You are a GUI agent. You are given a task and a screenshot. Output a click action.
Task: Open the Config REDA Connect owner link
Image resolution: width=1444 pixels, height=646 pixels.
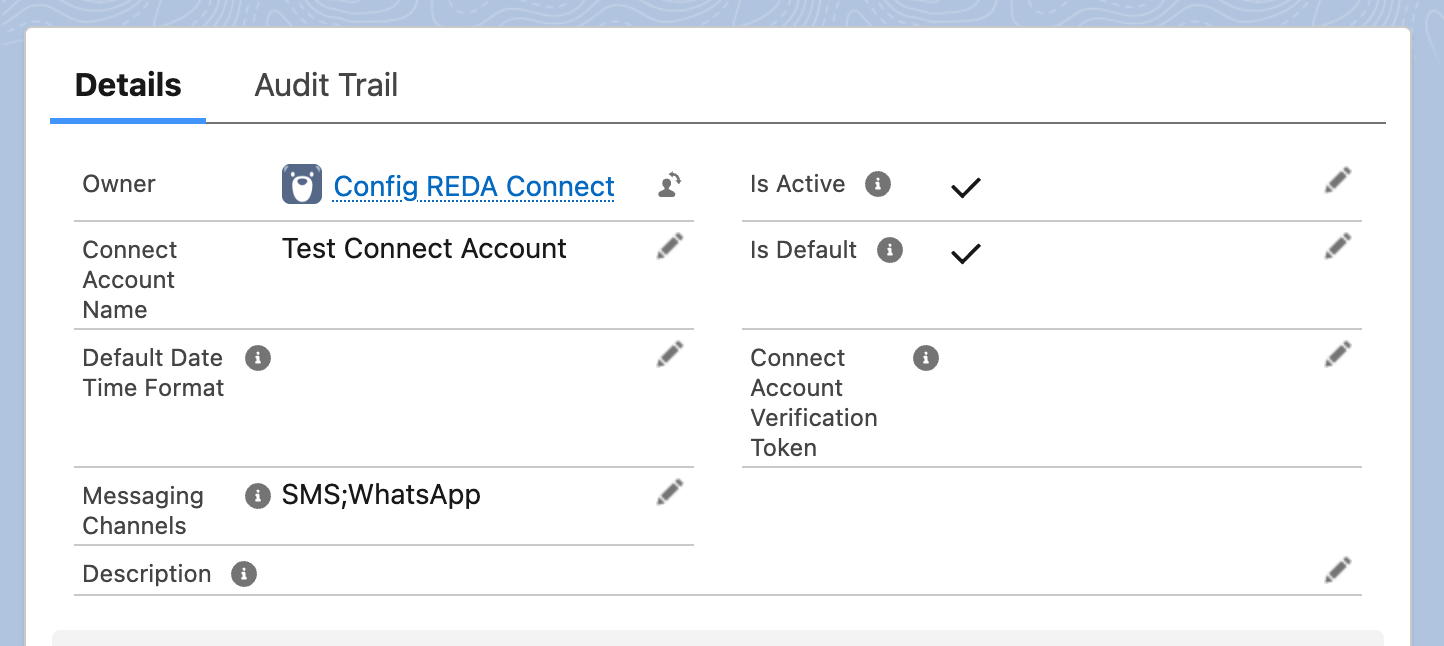click(474, 186)
